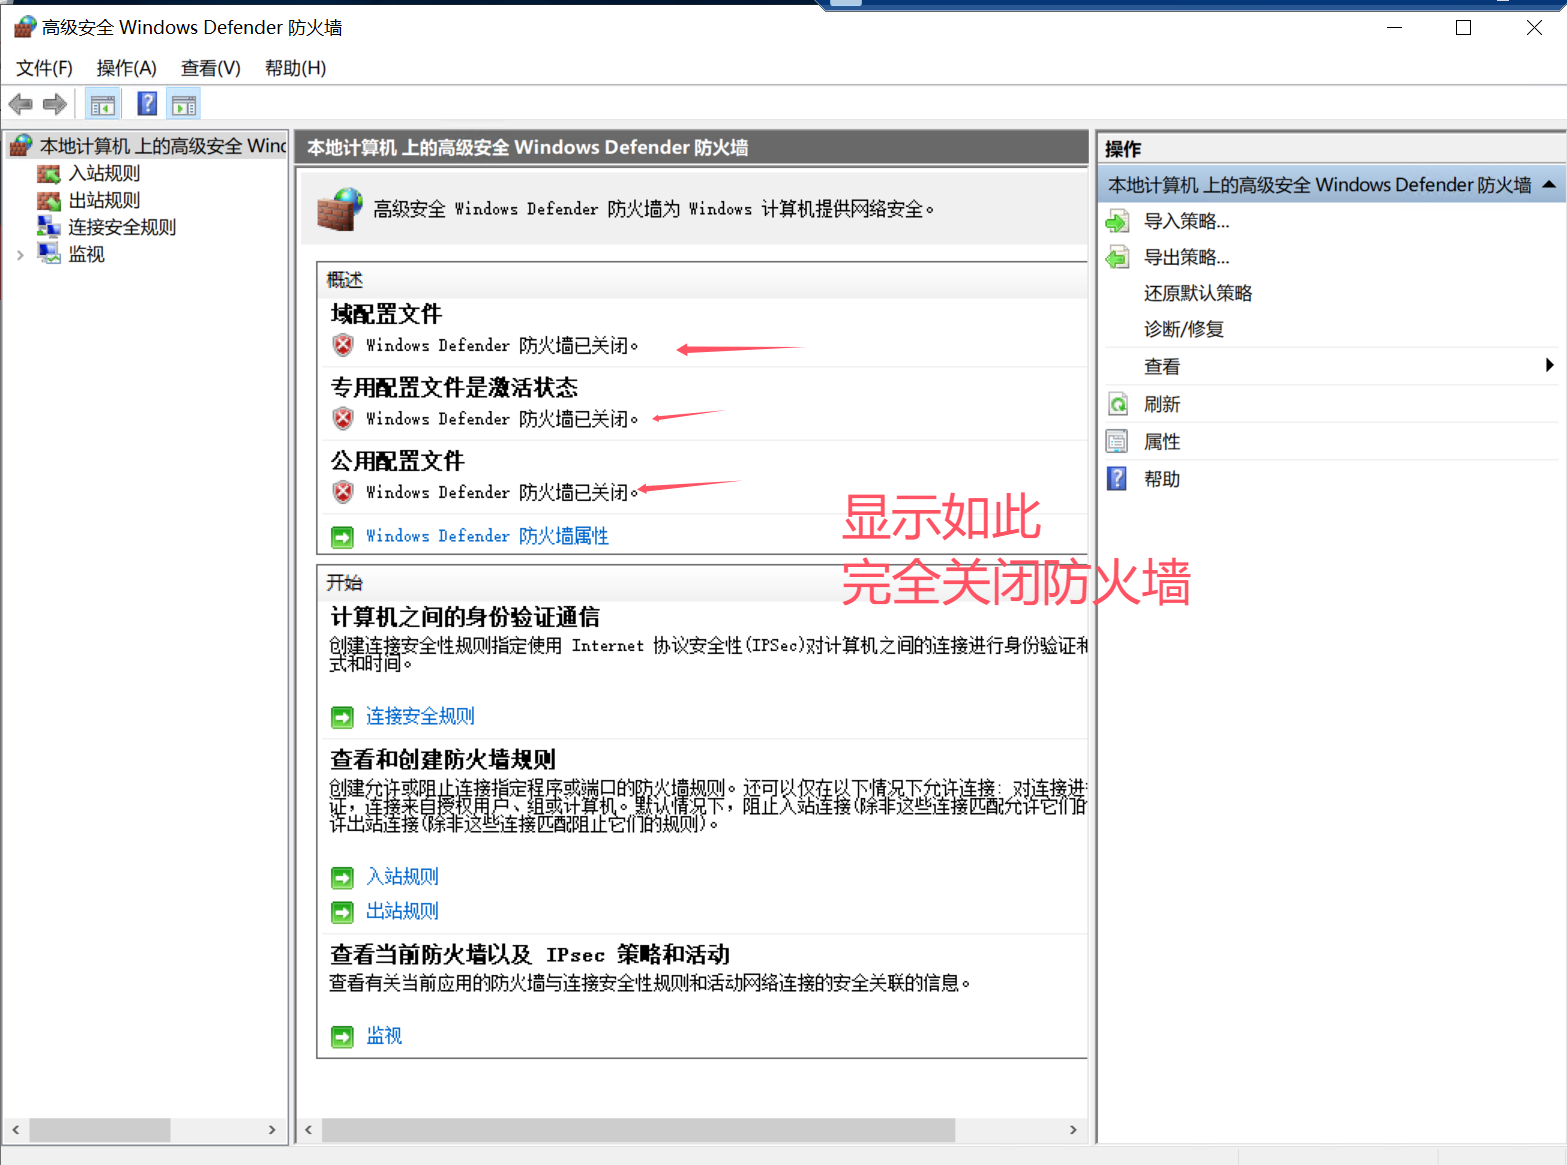Choose 属性 in the actions pane
1567x1165 pixels.
(1162, 441)
